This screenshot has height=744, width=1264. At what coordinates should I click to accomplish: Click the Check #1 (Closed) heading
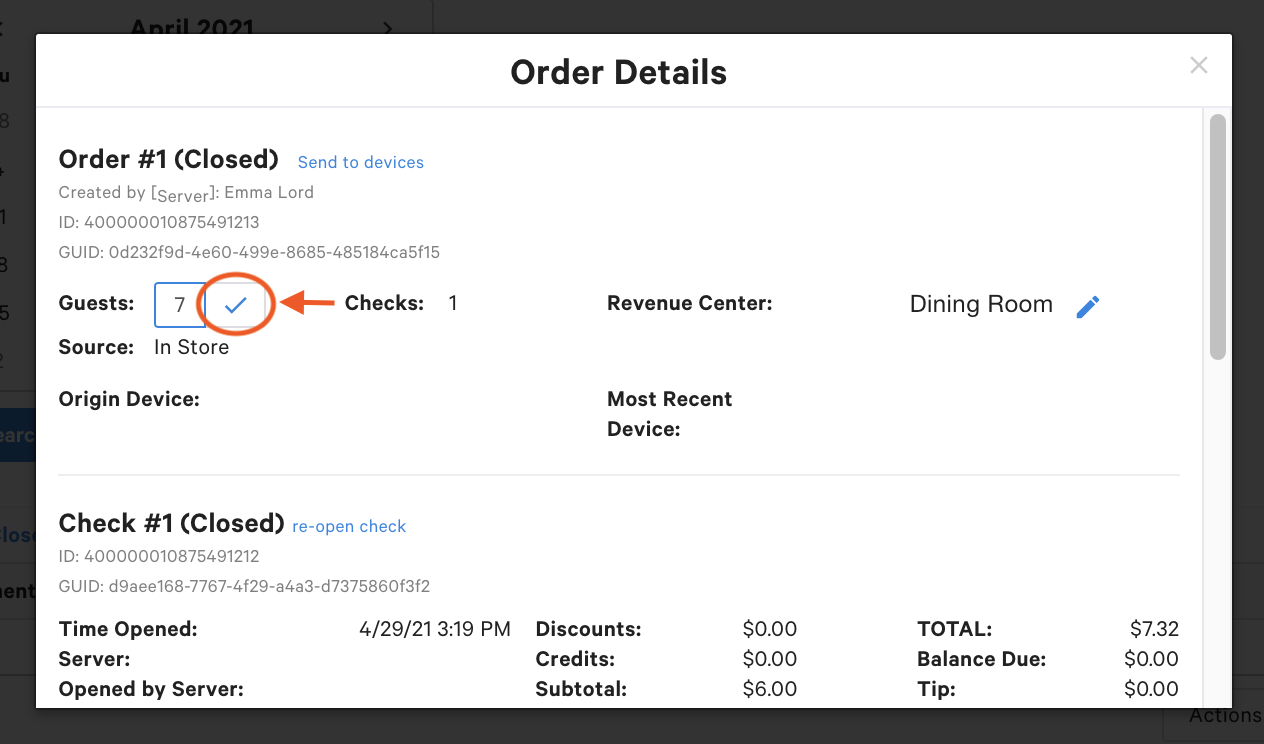[x=172, y=524]
